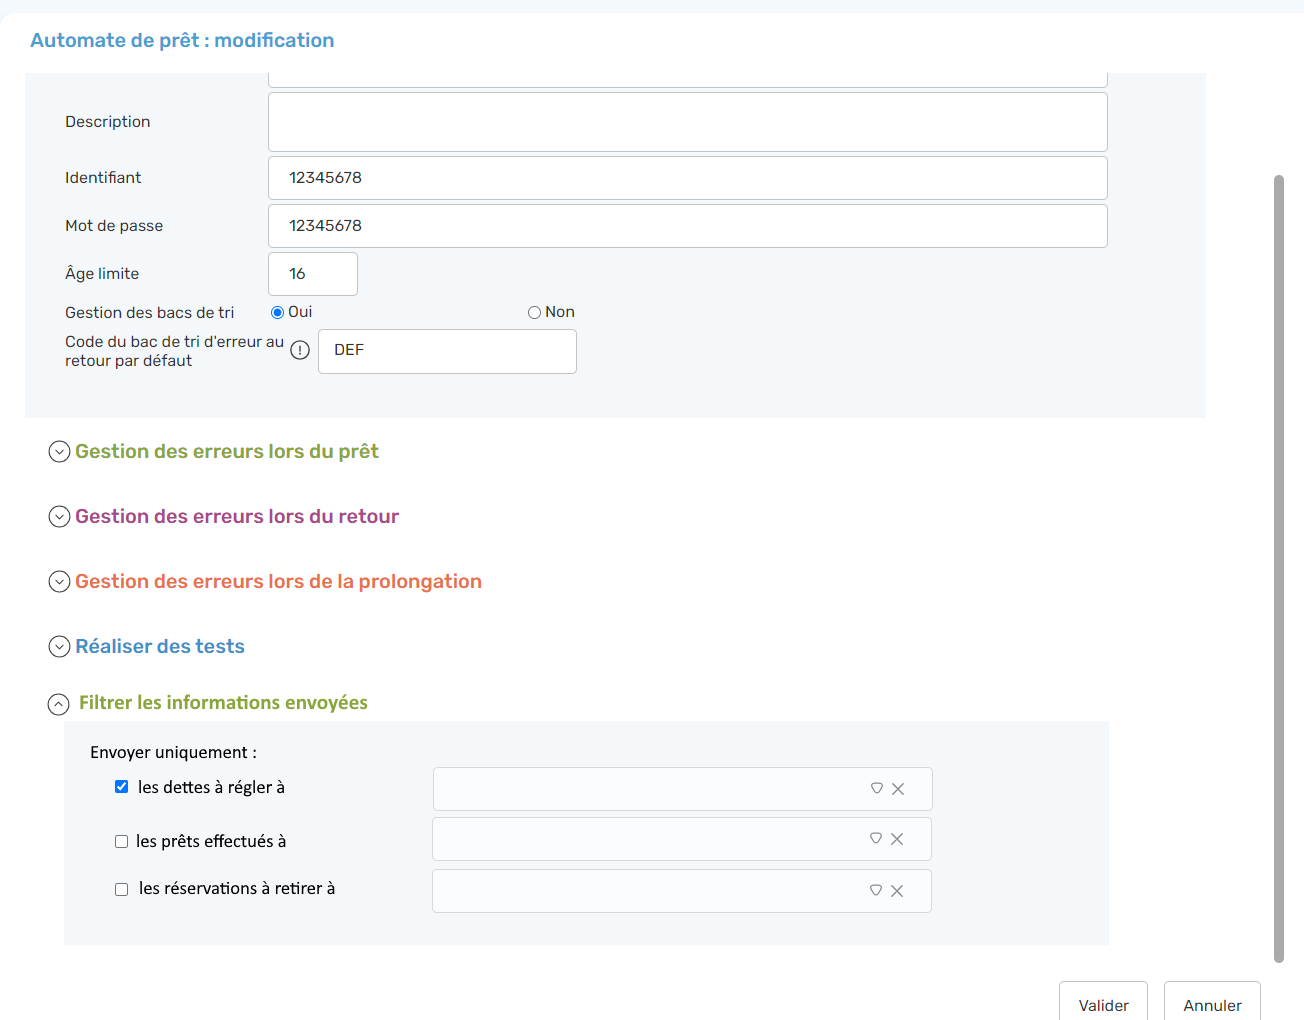This screenshot has width=1304, height=1020.
Task: Click into the Âge limite input field
Action: tap(313, 274)
